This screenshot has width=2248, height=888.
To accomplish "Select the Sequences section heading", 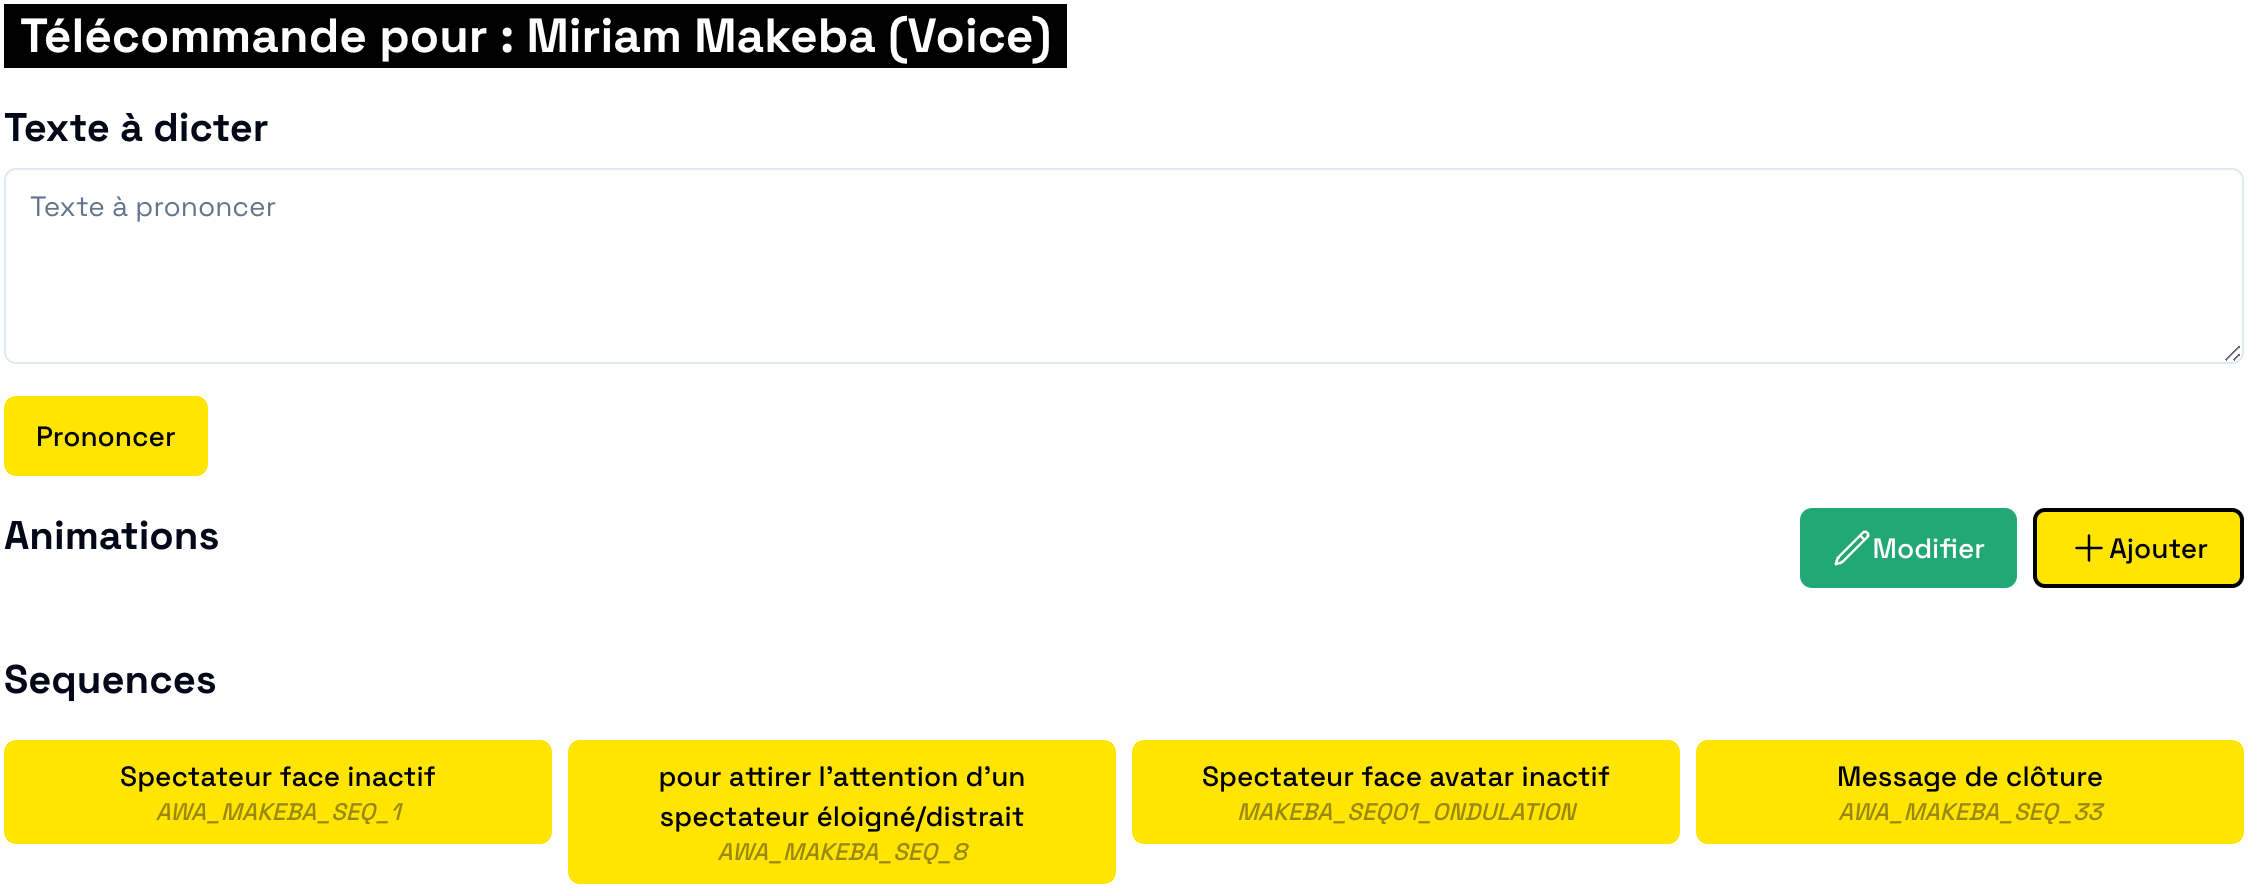I will coord(110,680).
